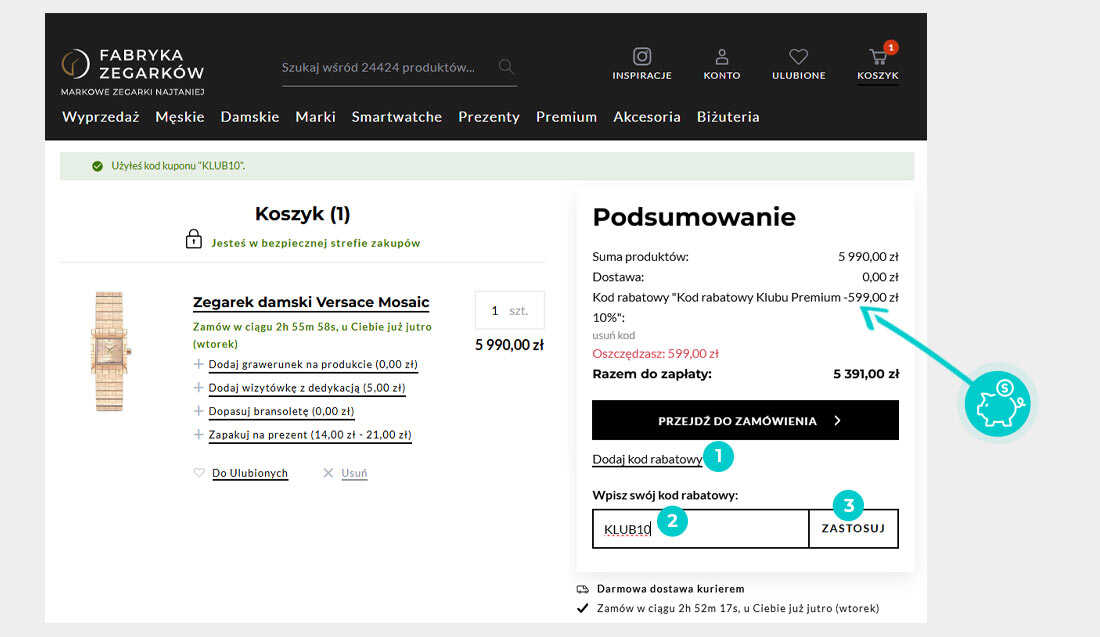
Task: Click the discount code input field
Action: tap(700, 528)
